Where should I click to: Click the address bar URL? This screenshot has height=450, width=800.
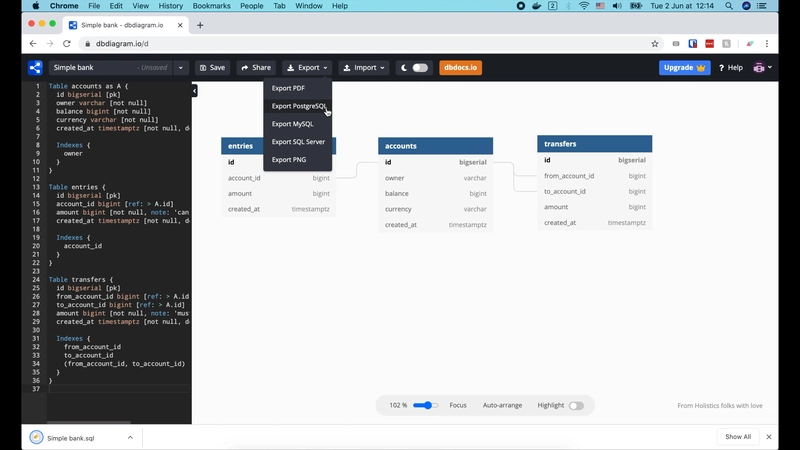point(122,44)
